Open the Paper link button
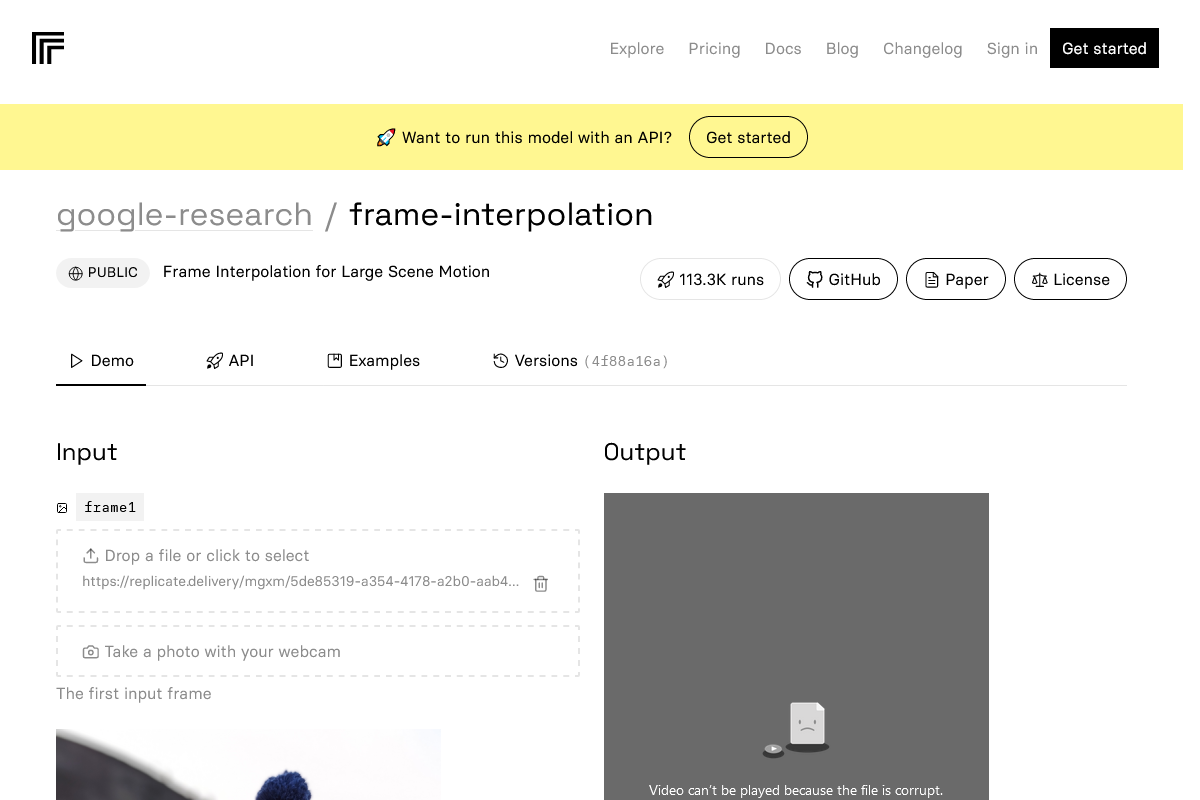 coord(955,280)
